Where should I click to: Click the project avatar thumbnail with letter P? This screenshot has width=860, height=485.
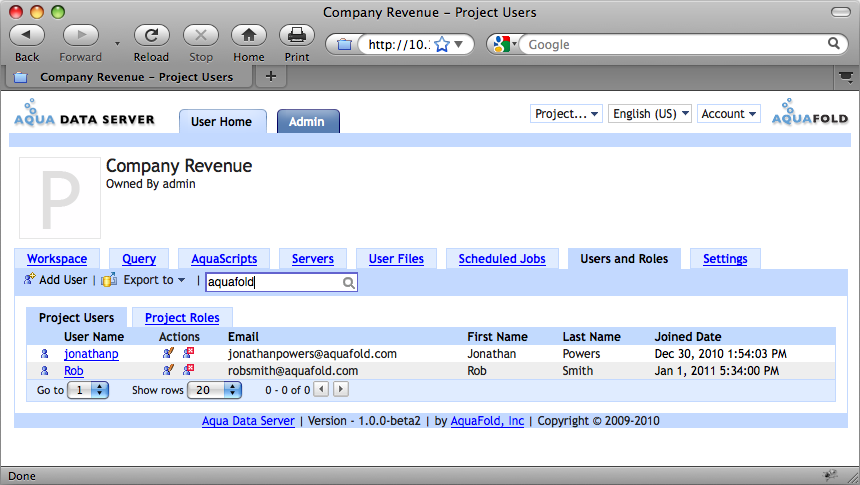click(x=60, y=198)
